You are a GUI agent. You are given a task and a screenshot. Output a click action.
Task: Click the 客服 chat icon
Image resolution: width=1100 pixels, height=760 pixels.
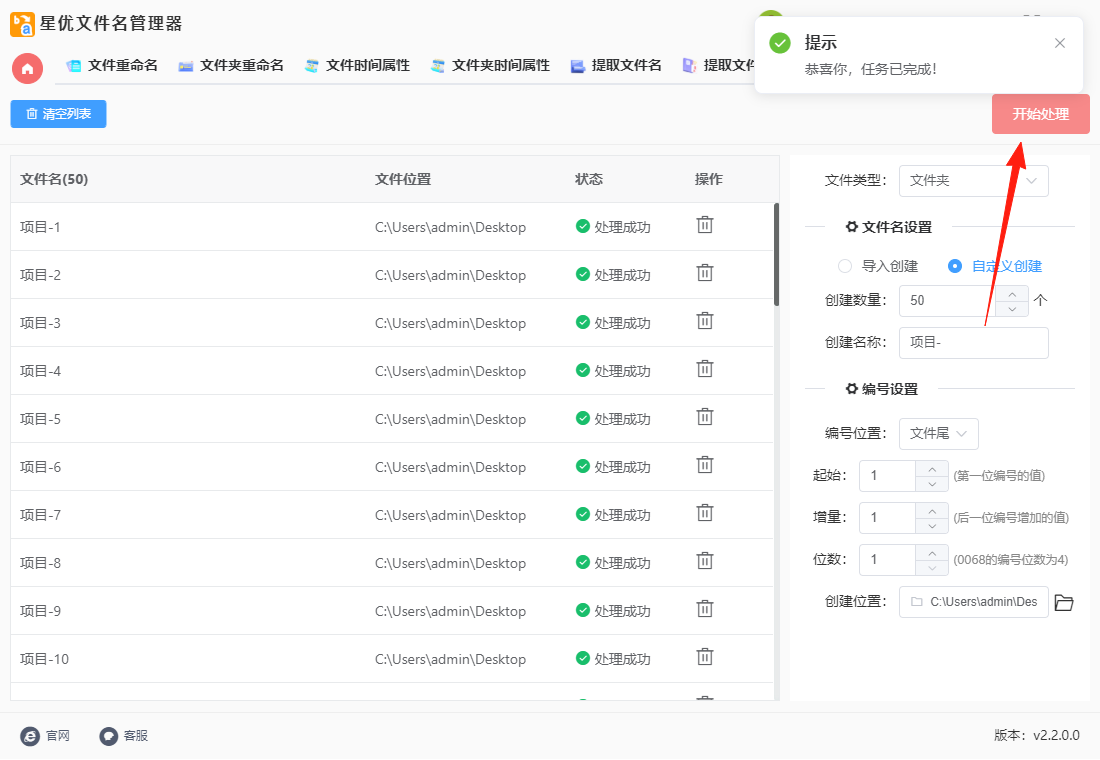coord(108,735)
